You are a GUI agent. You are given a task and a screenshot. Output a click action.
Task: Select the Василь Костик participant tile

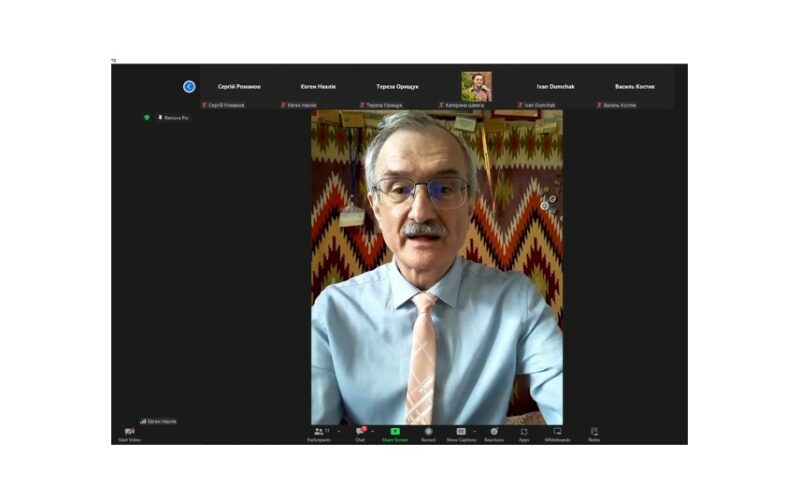634,87
